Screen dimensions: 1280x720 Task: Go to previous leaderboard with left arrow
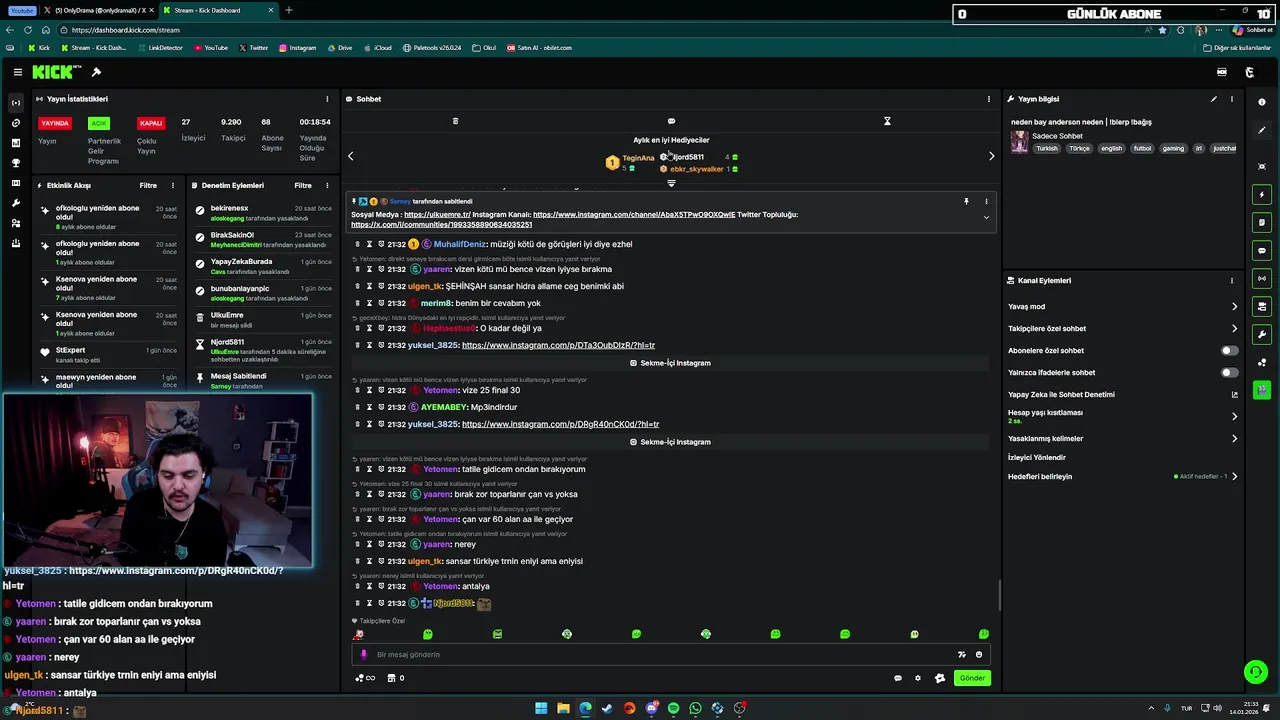pos(351,156)
